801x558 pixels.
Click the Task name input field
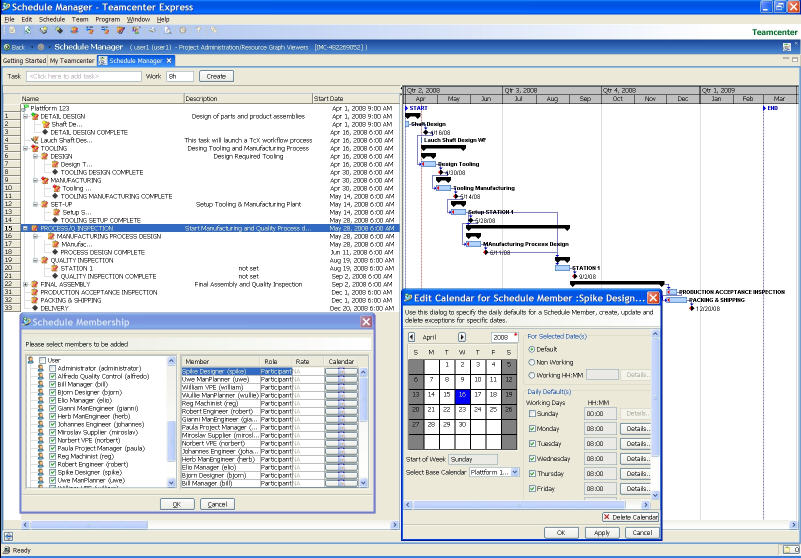pyautogui.click(x=83, y=77)
